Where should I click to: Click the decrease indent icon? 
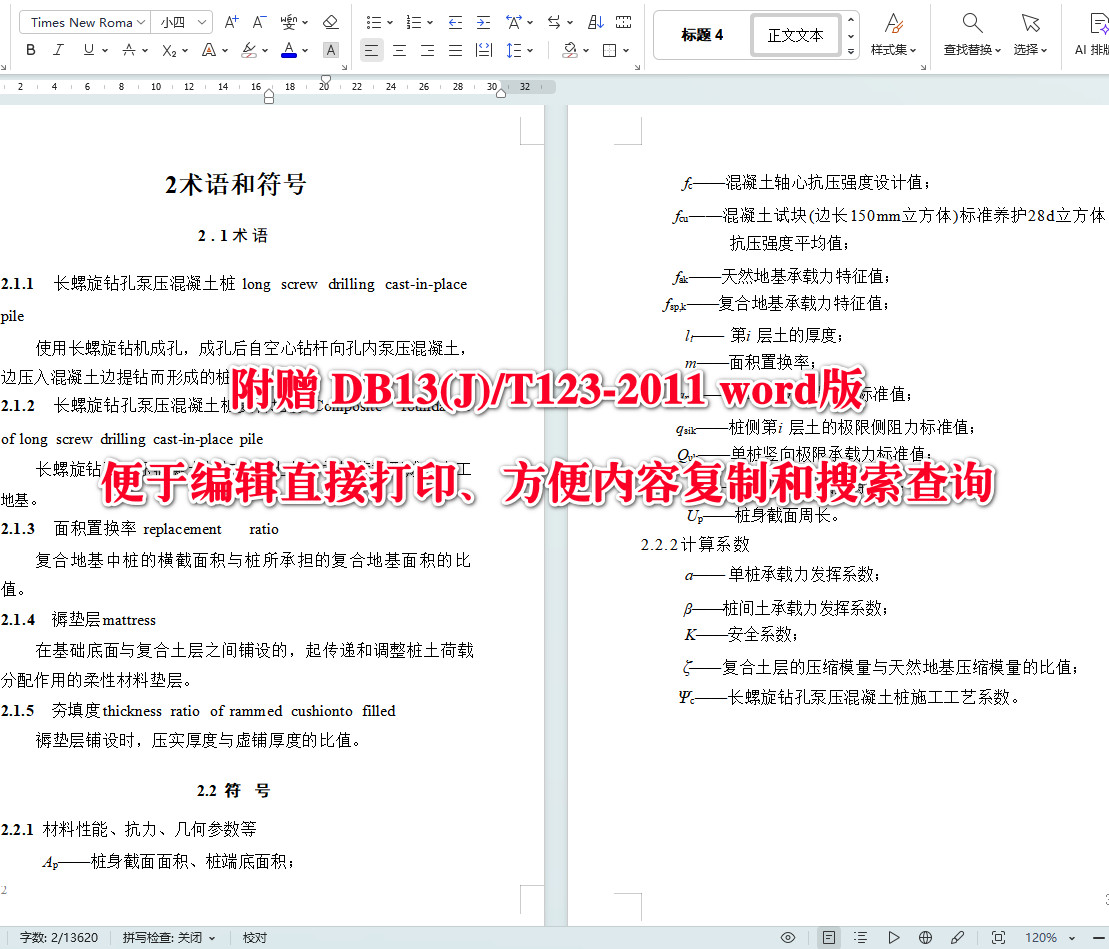tap(455, 23)
